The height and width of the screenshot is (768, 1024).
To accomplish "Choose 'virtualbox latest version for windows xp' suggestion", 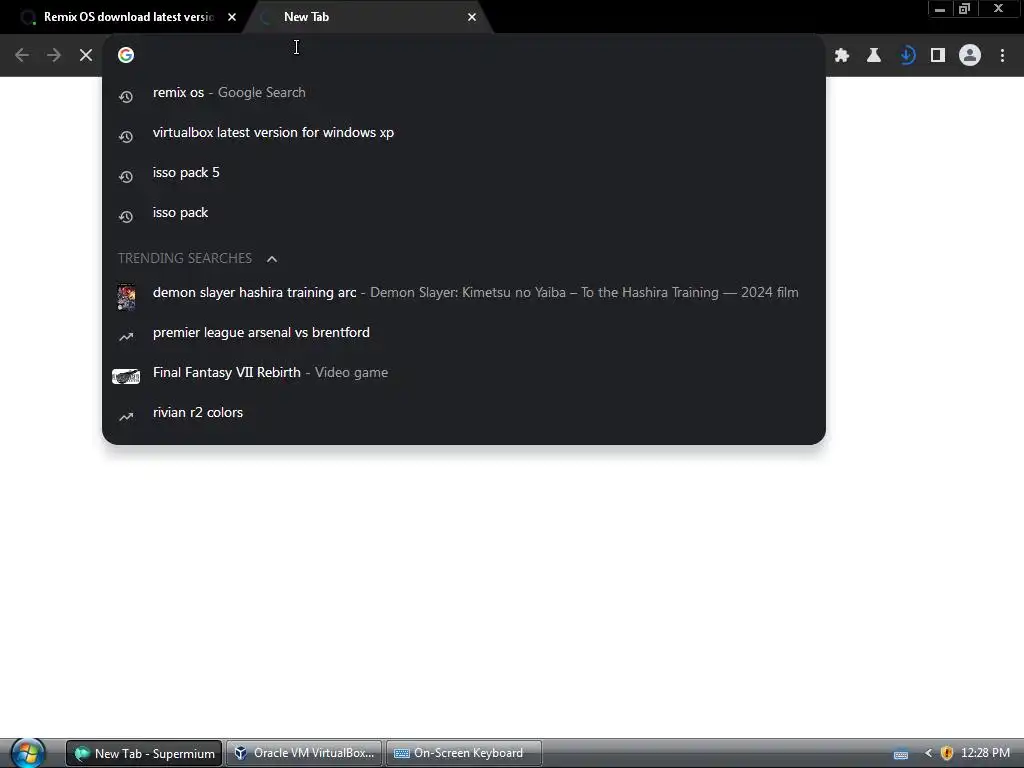I will (464, 133).
